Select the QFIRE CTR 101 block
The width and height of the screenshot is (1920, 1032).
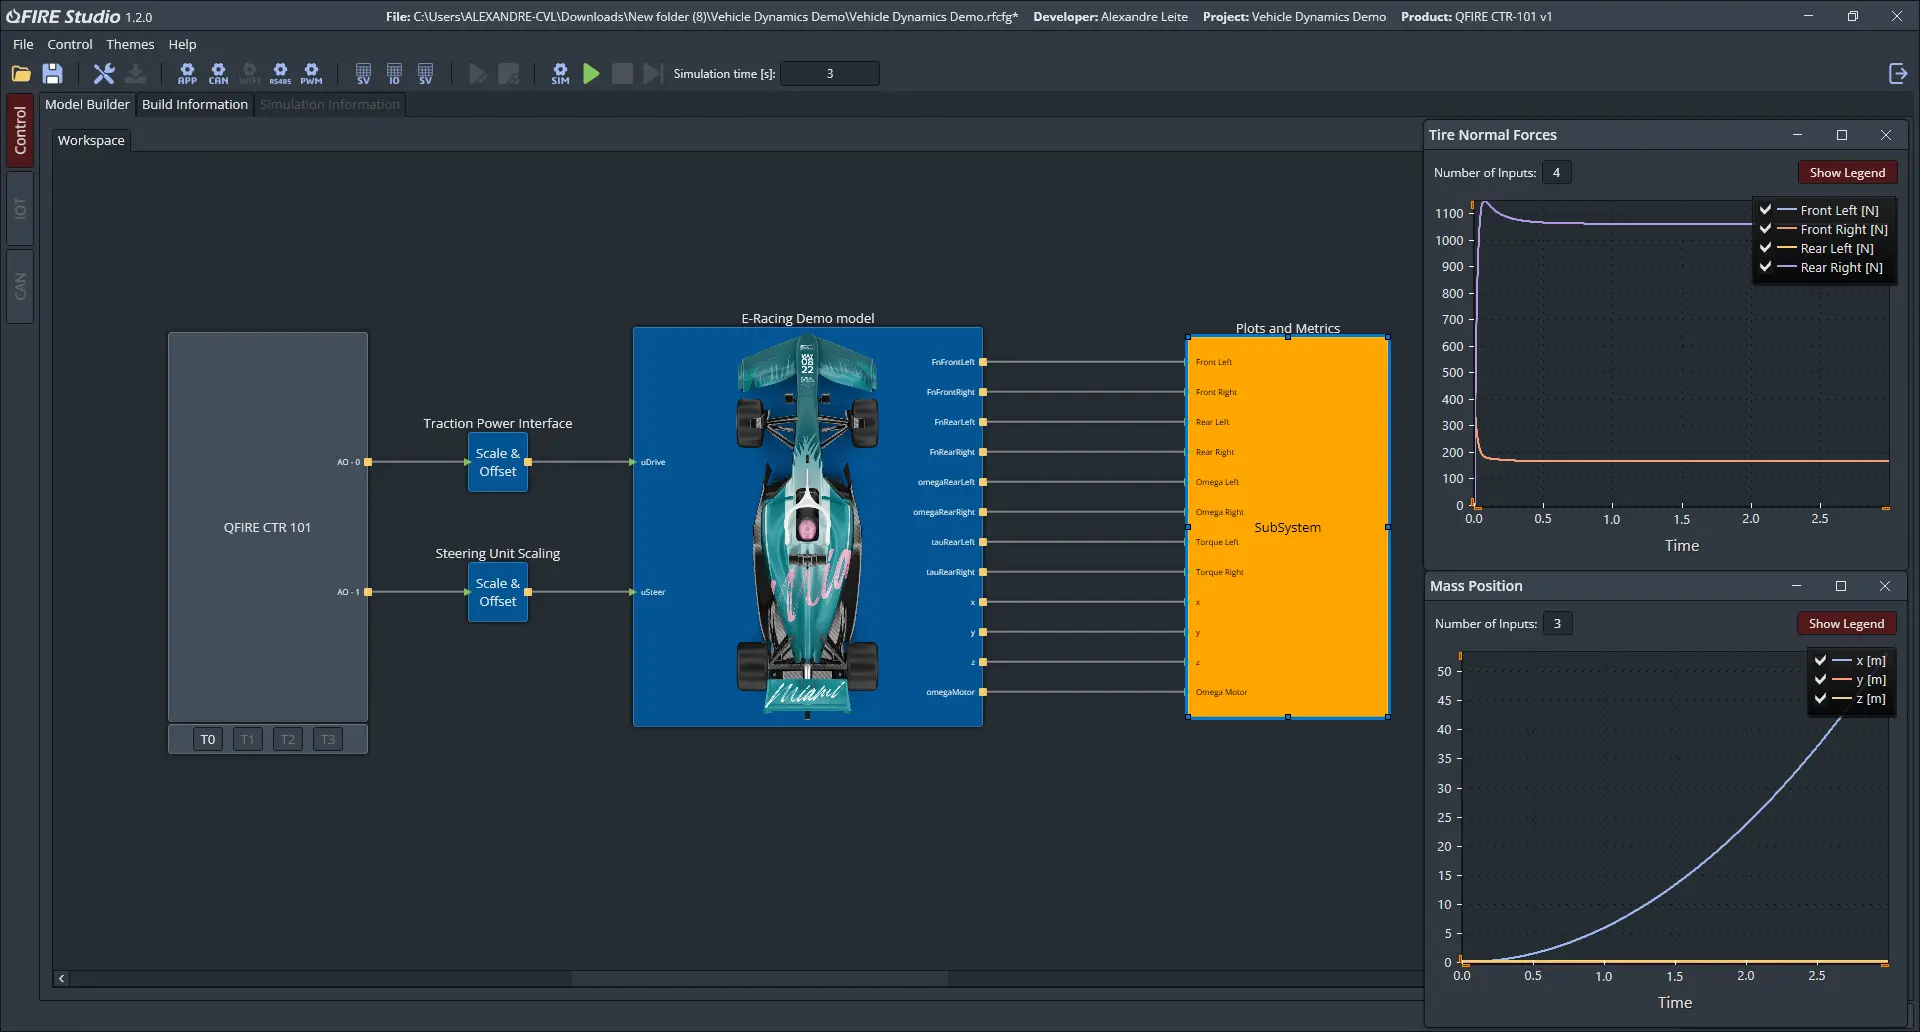pyautogui.click(x=268, y=527)
